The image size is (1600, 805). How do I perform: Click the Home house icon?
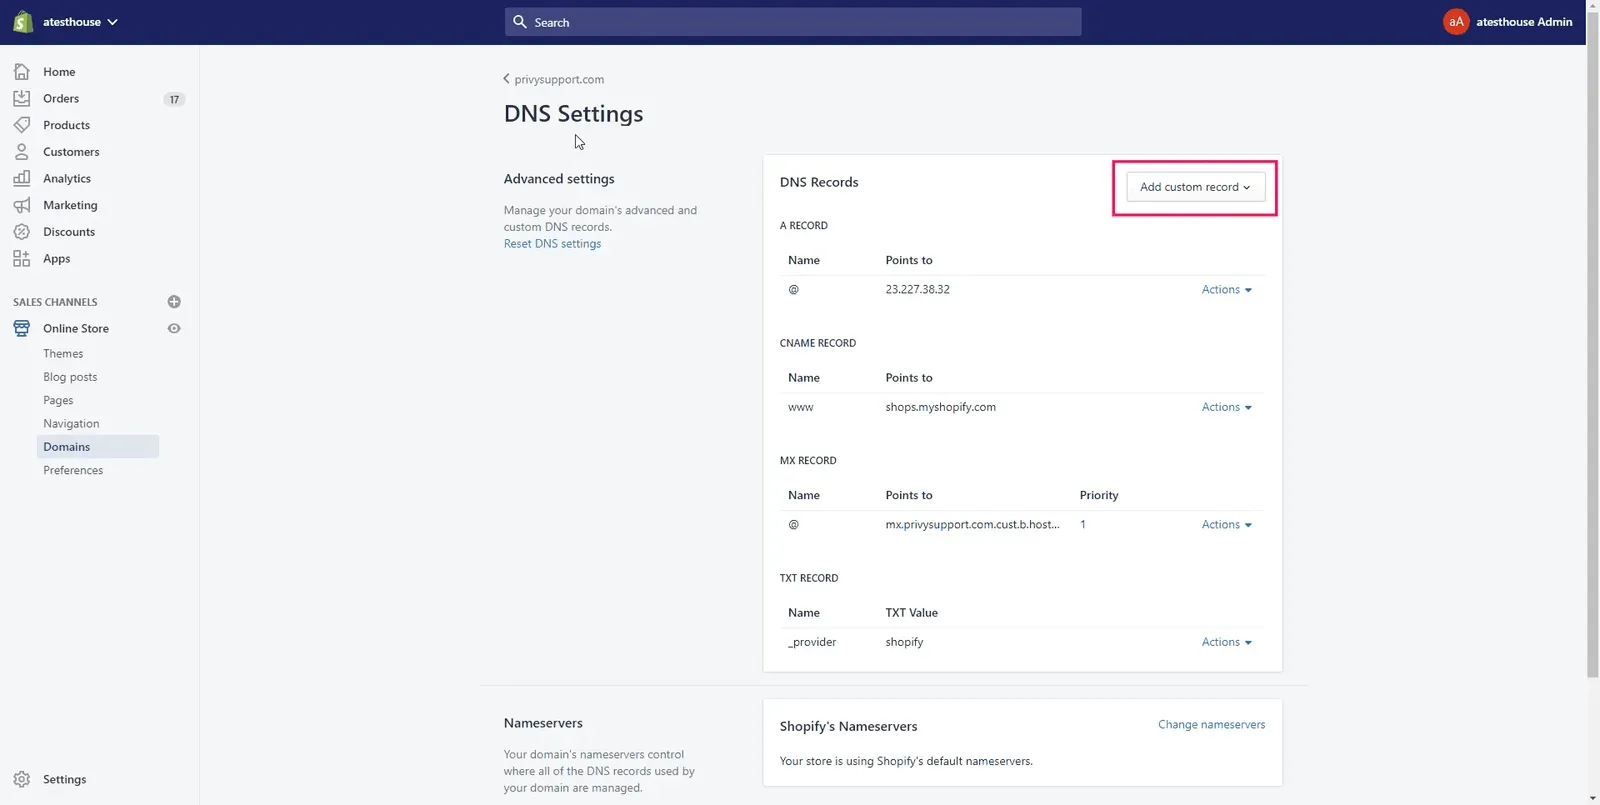(22, 72)
